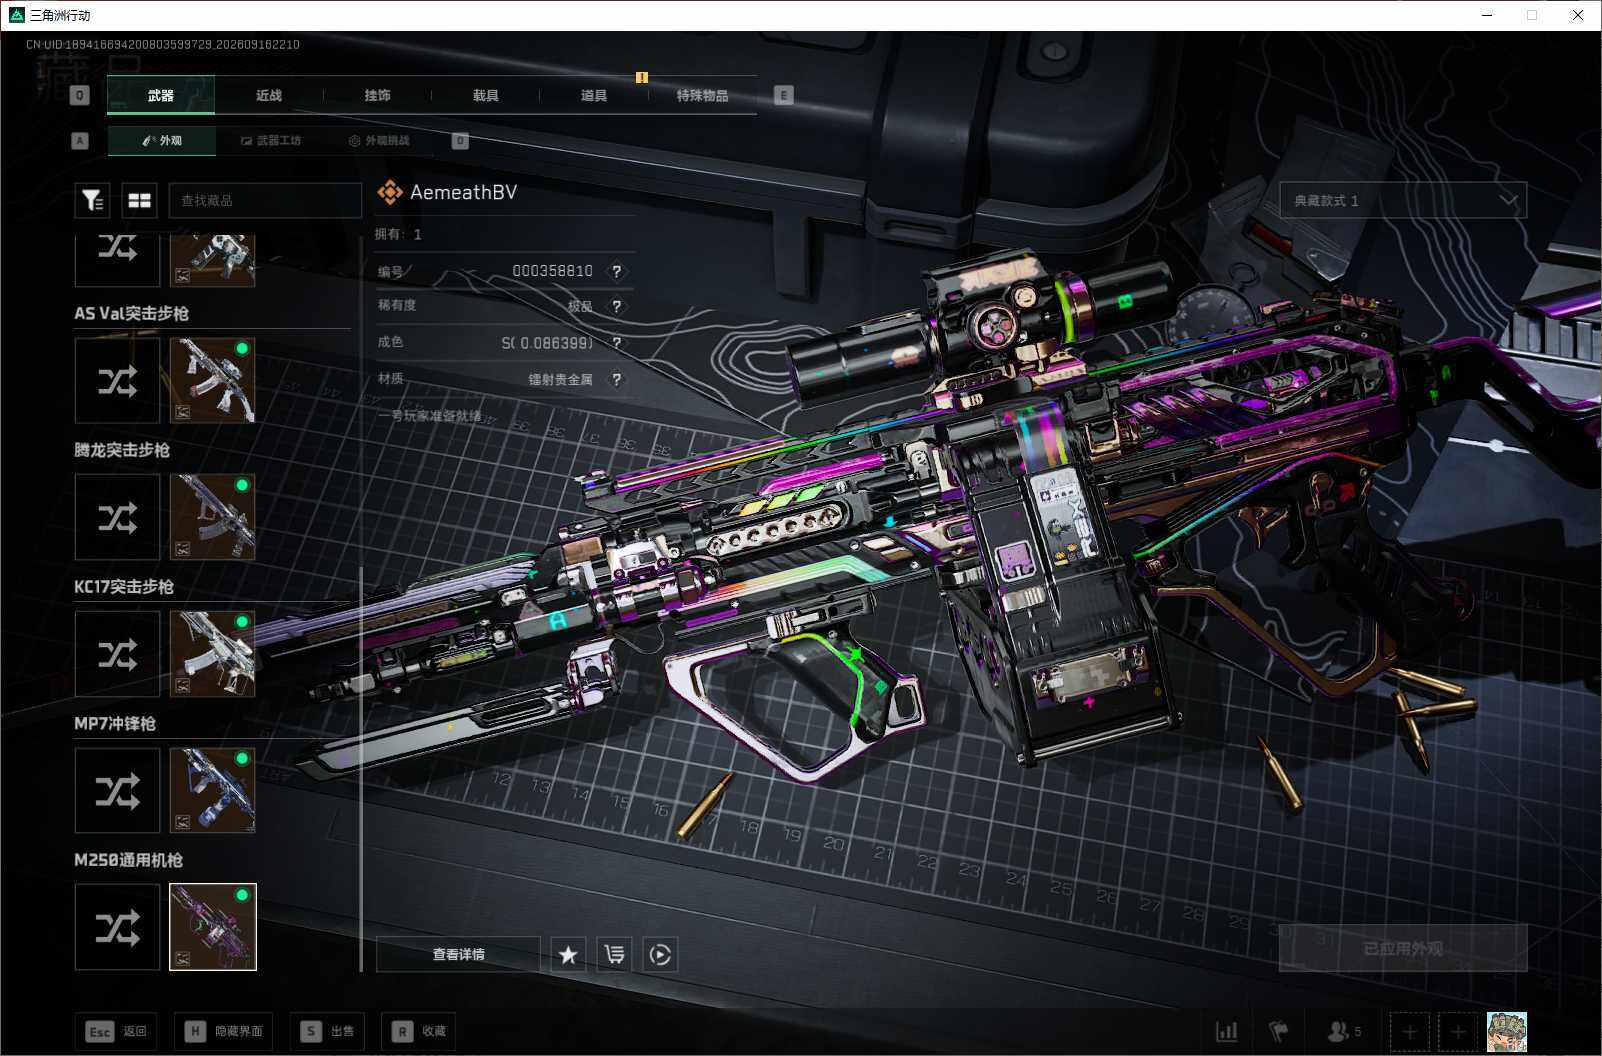Click the 三角洲行动 app icon in title bar
The height and width of the screenshot is (1056, 1602).
tap(17, 15)
